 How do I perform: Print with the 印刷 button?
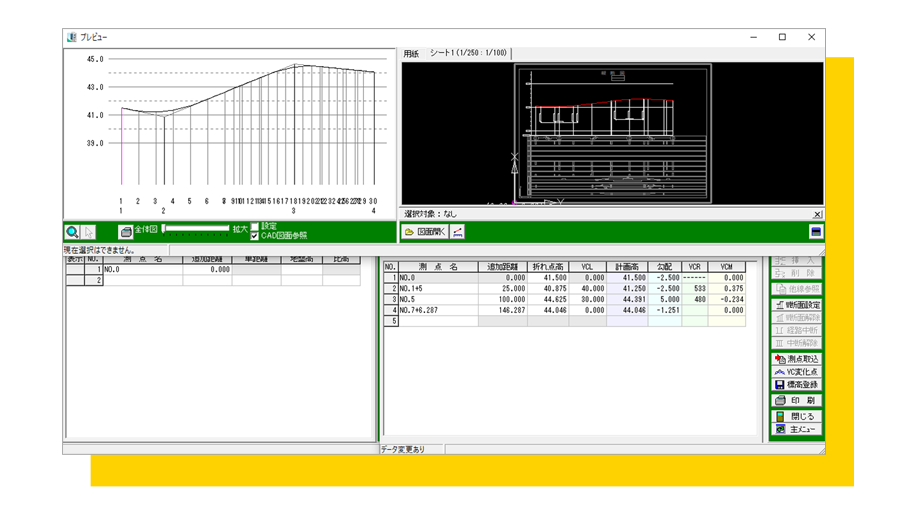797,401
